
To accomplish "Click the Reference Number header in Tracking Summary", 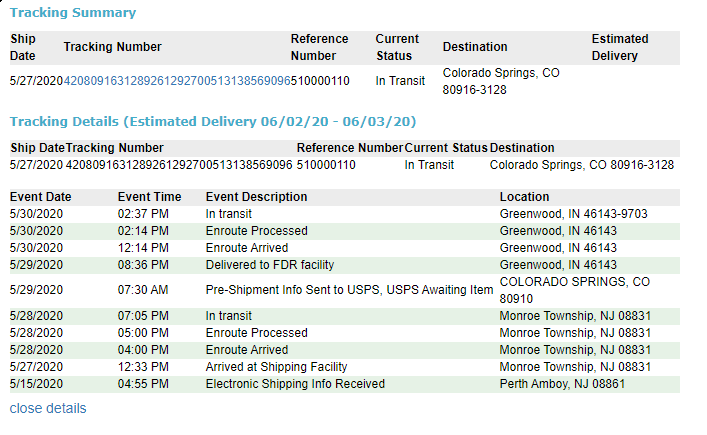I will point(320,47).
